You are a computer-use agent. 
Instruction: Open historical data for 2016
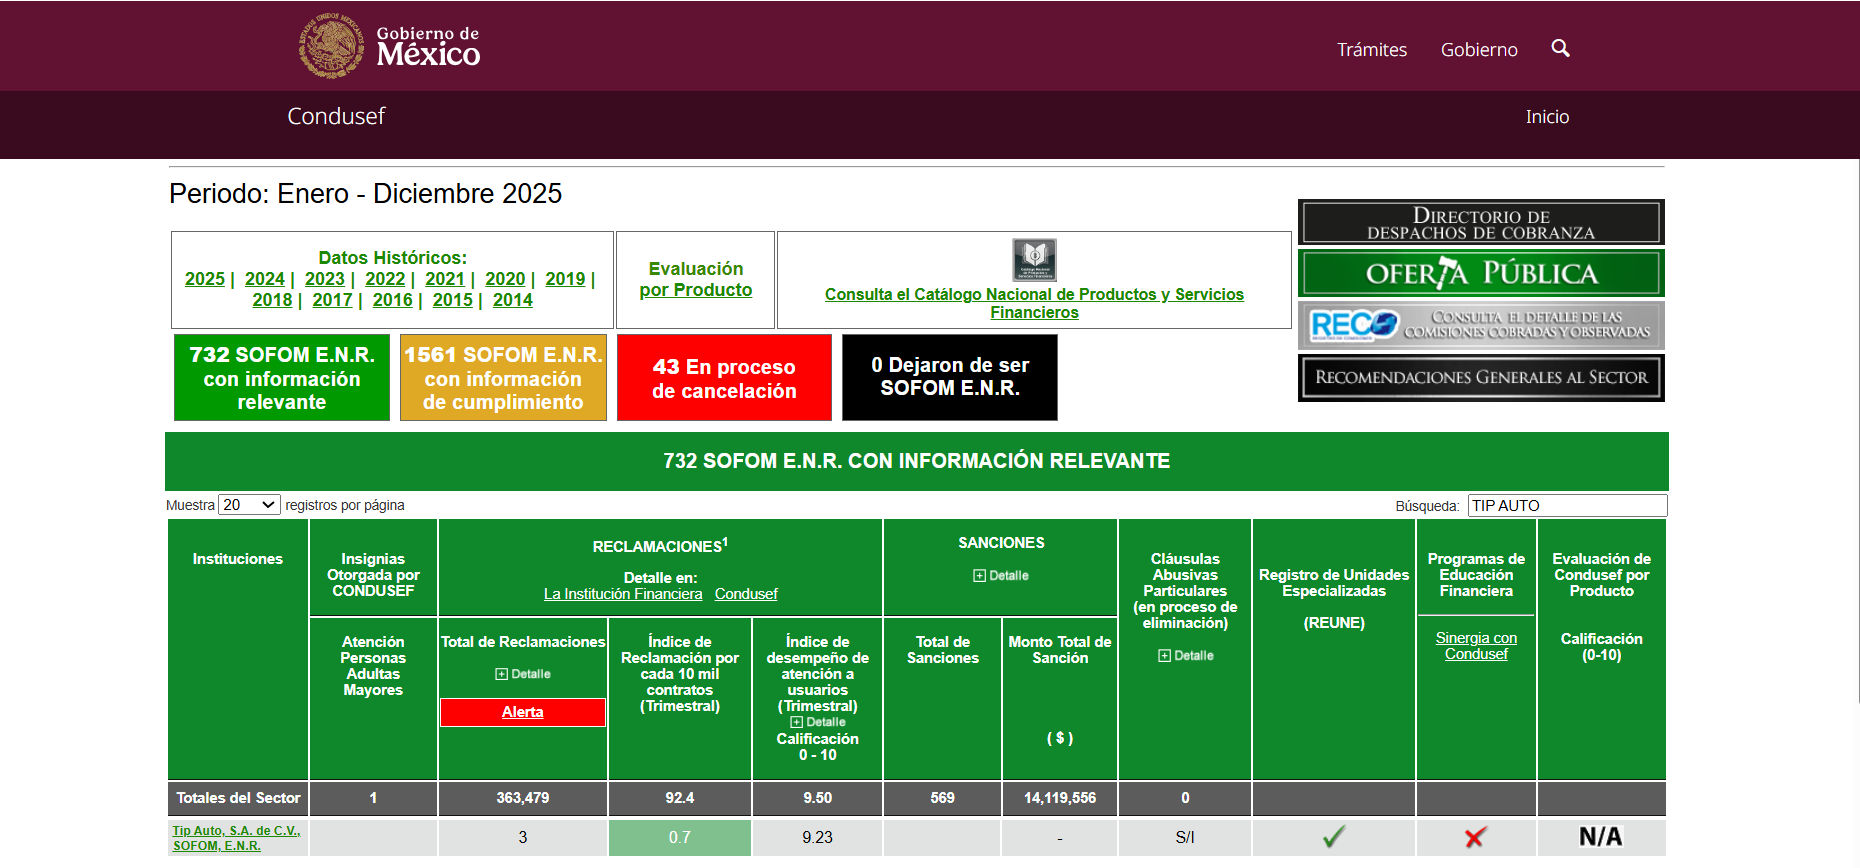[x=393, y=300]
